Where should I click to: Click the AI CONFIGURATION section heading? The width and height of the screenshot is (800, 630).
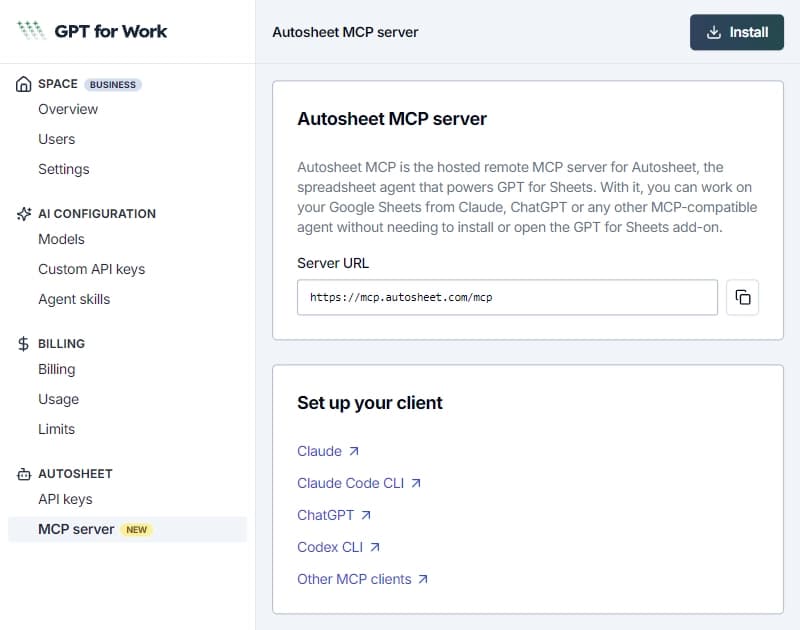[97, 214]
